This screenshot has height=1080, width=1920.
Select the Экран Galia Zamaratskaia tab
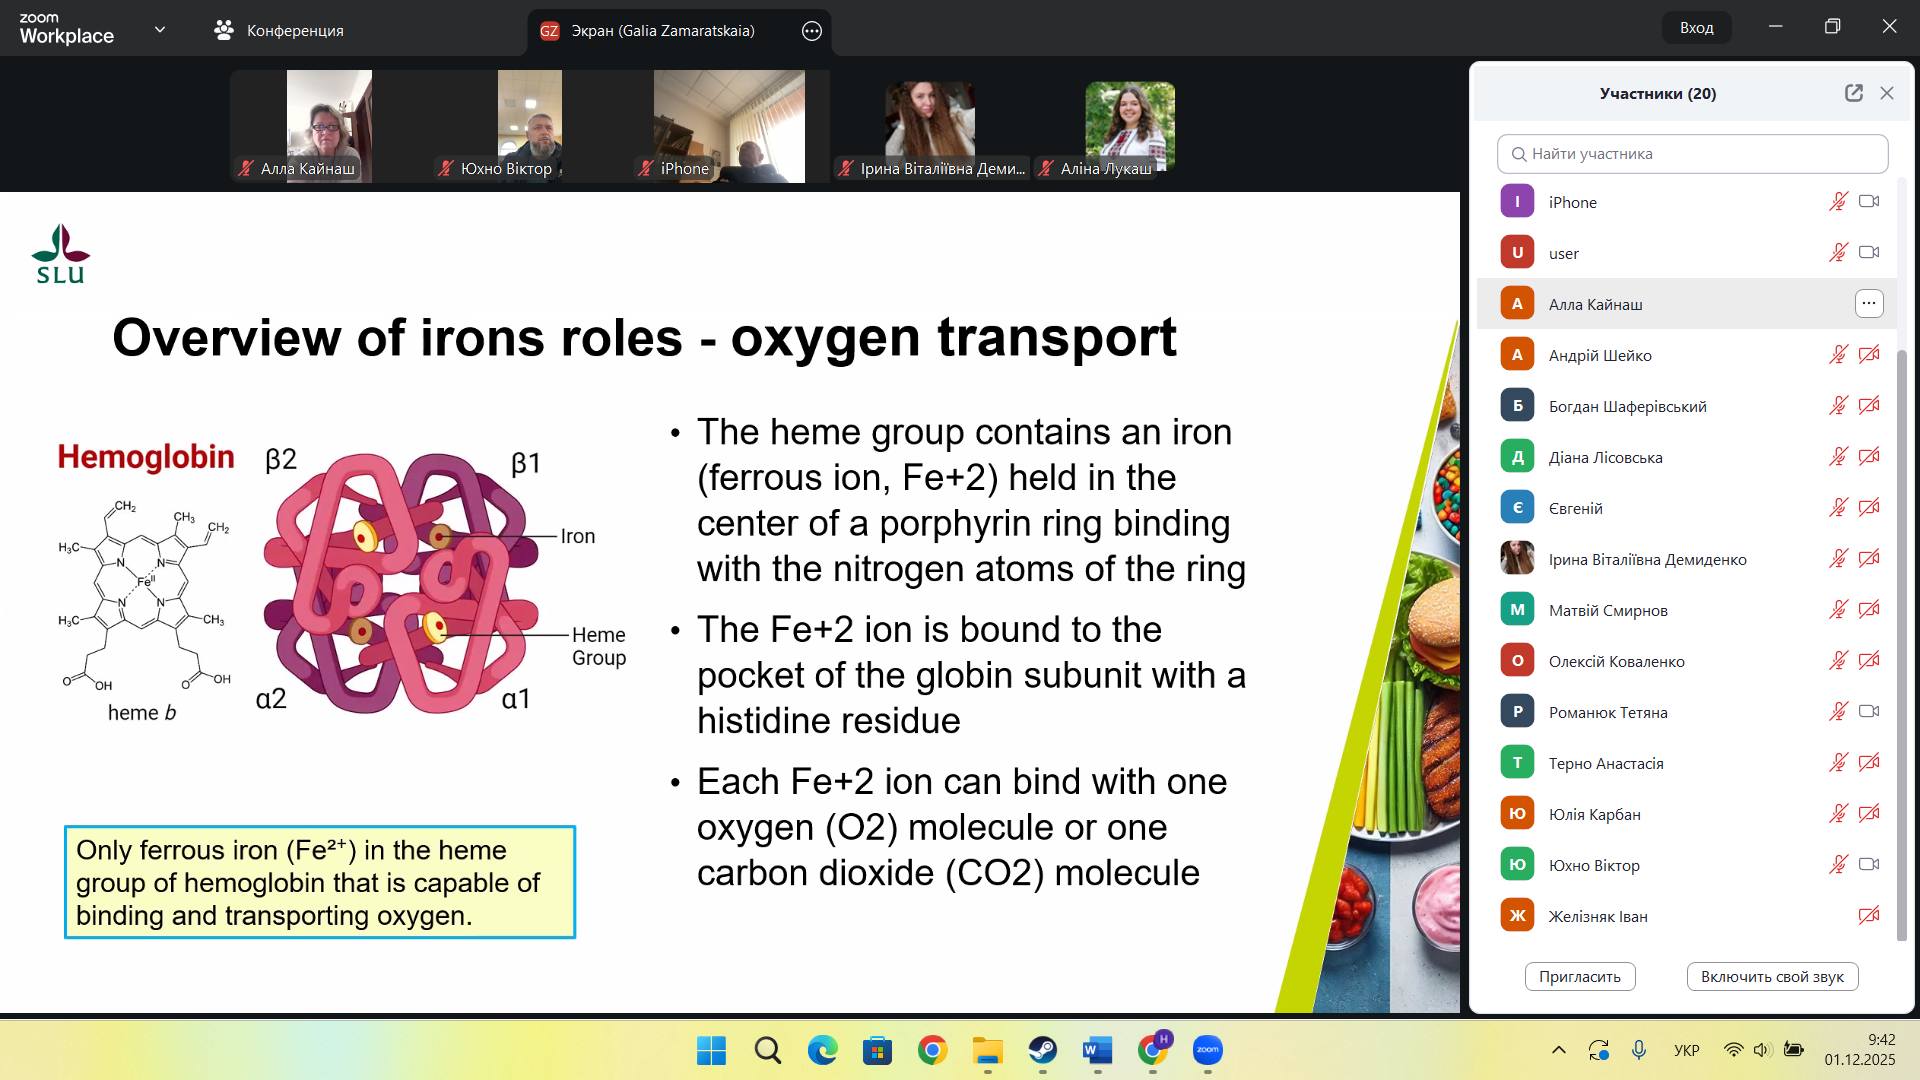tap(662, 31)
